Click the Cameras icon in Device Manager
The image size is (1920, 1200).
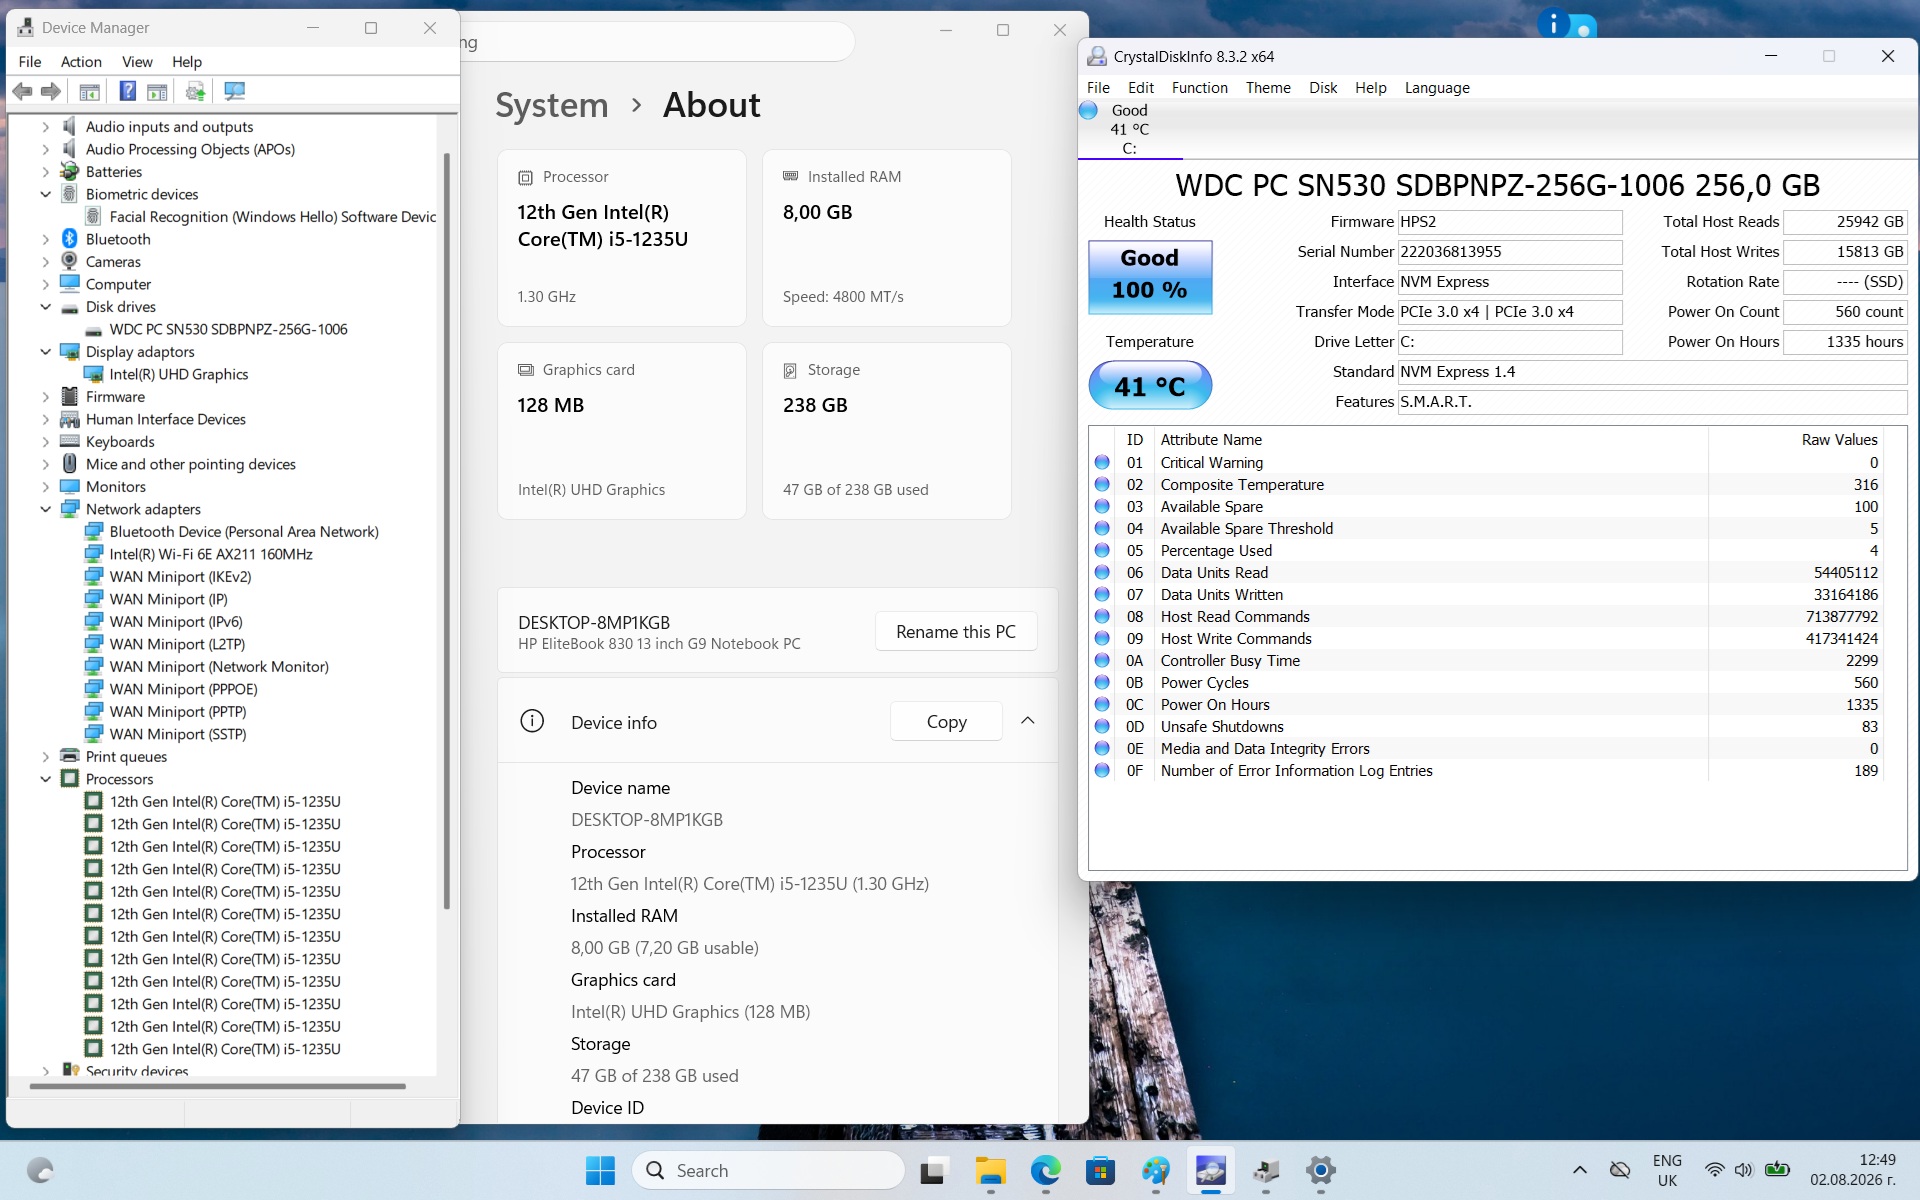point(69,261)
